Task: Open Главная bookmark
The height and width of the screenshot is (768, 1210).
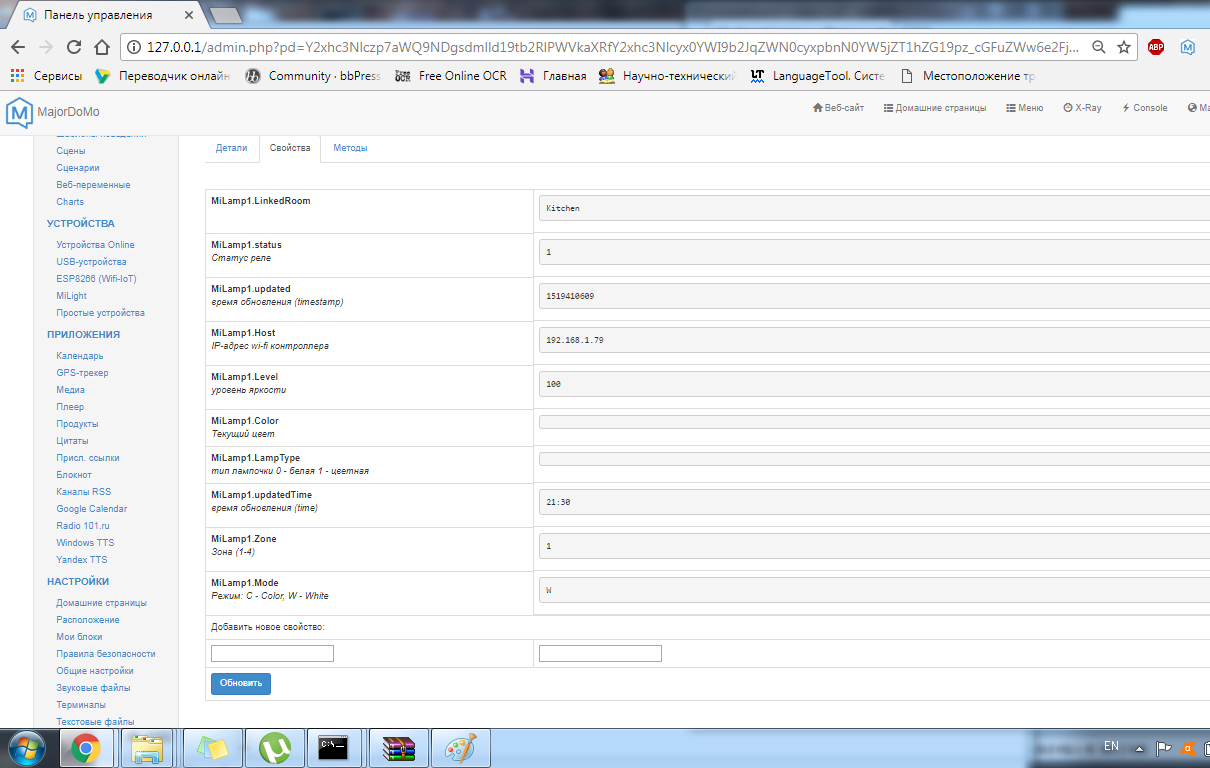Action: point(553,76)
